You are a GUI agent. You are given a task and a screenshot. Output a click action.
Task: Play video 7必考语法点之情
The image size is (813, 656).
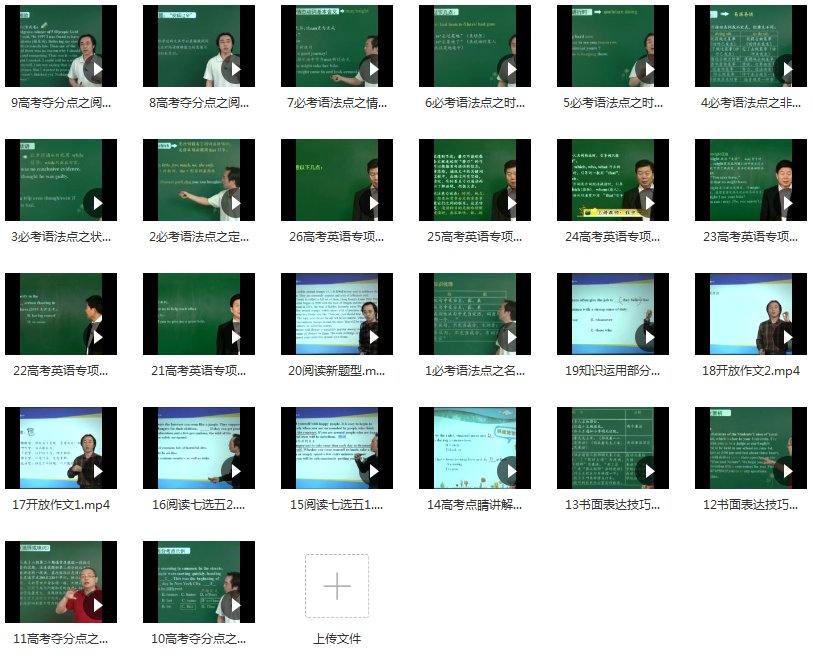[372, 70]
